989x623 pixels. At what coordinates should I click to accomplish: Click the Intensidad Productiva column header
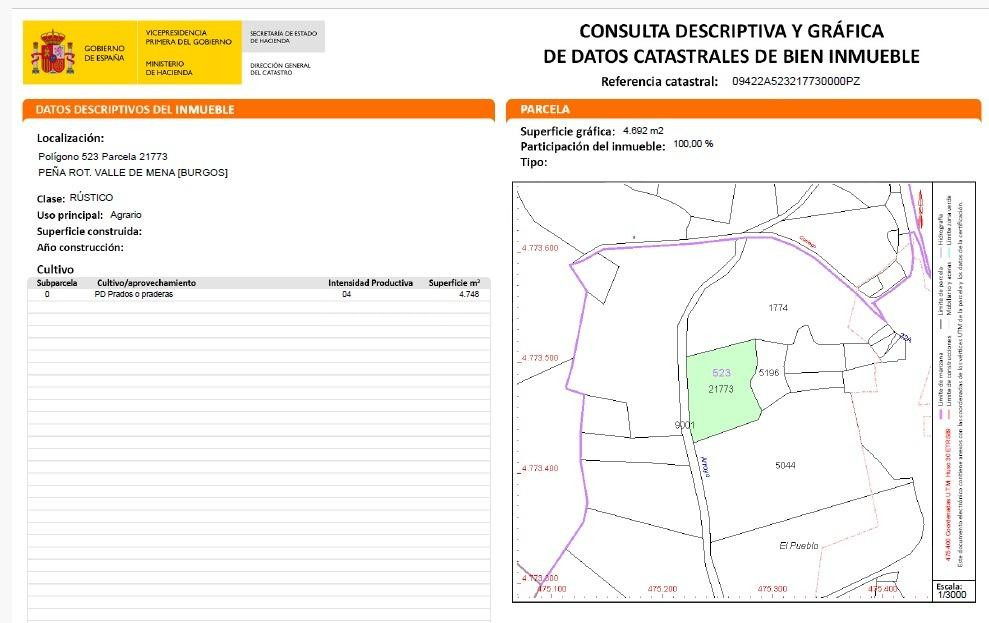[370, 283]
